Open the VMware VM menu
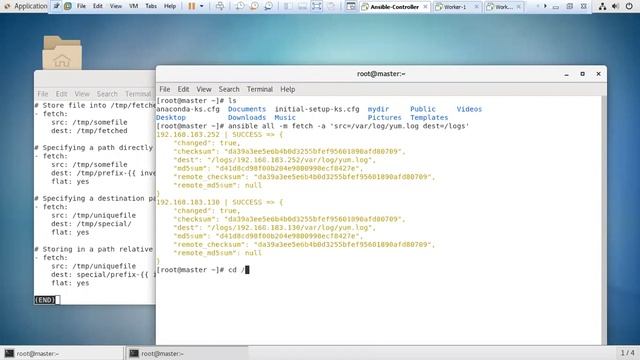 (133, 6)
